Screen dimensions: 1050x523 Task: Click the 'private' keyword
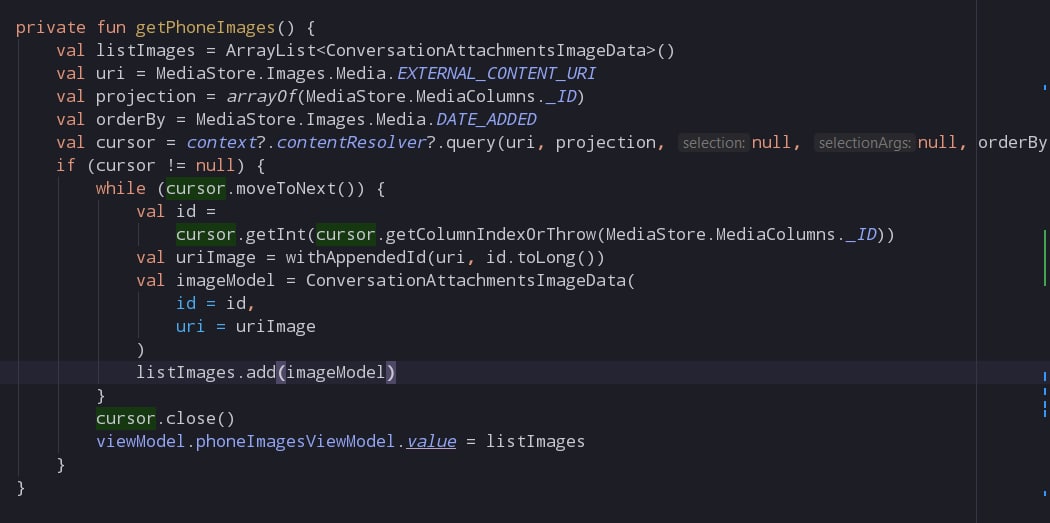pyautogui.click(x=51, y=27)
